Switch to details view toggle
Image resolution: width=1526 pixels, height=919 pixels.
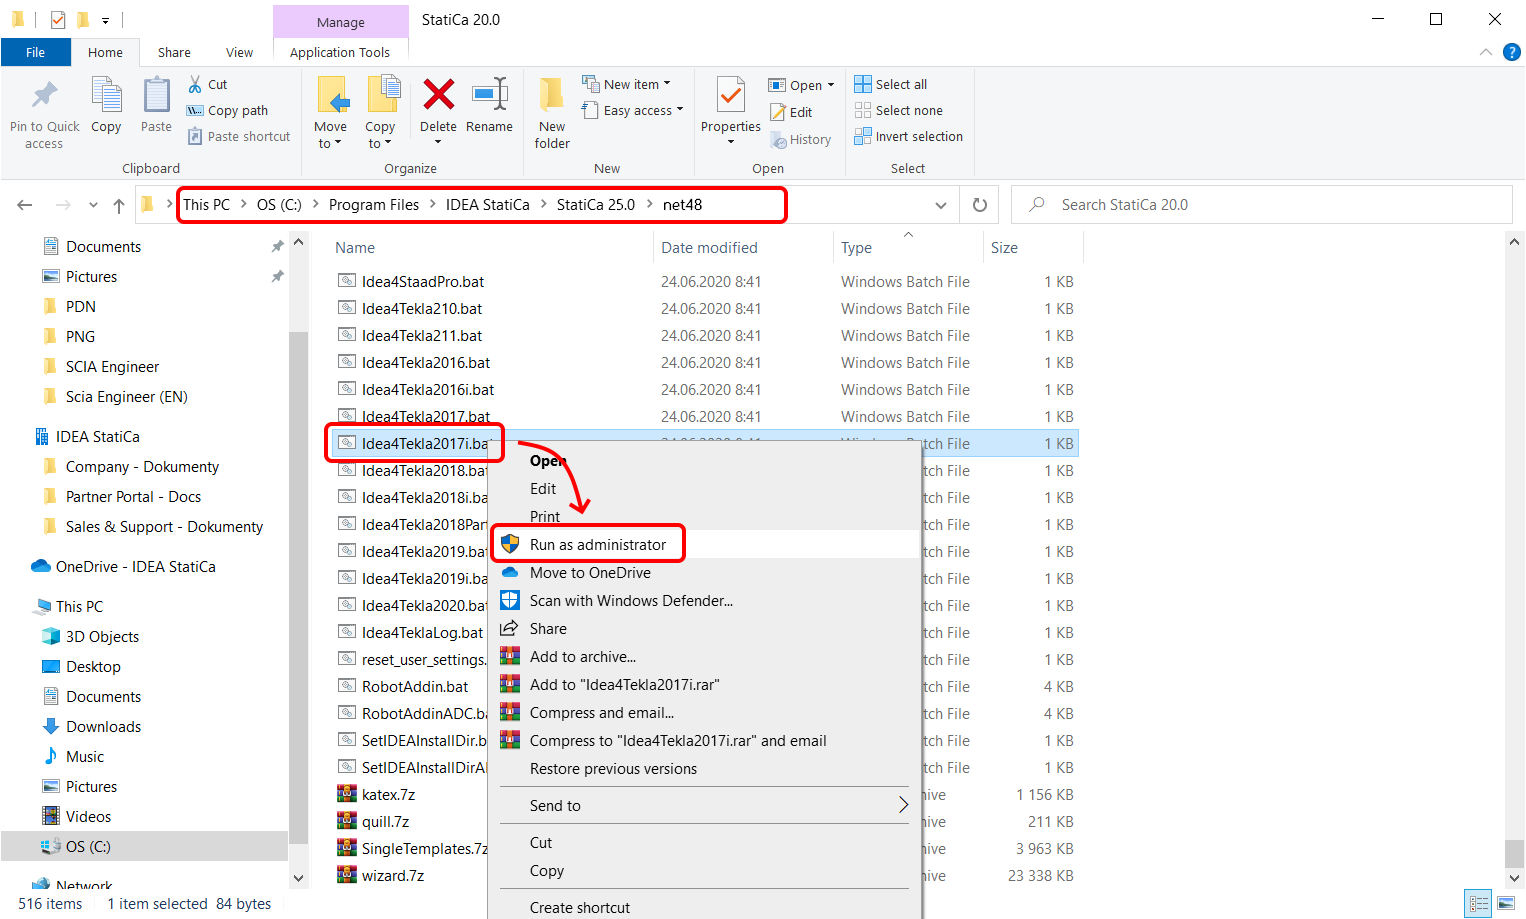point(1478,904)
